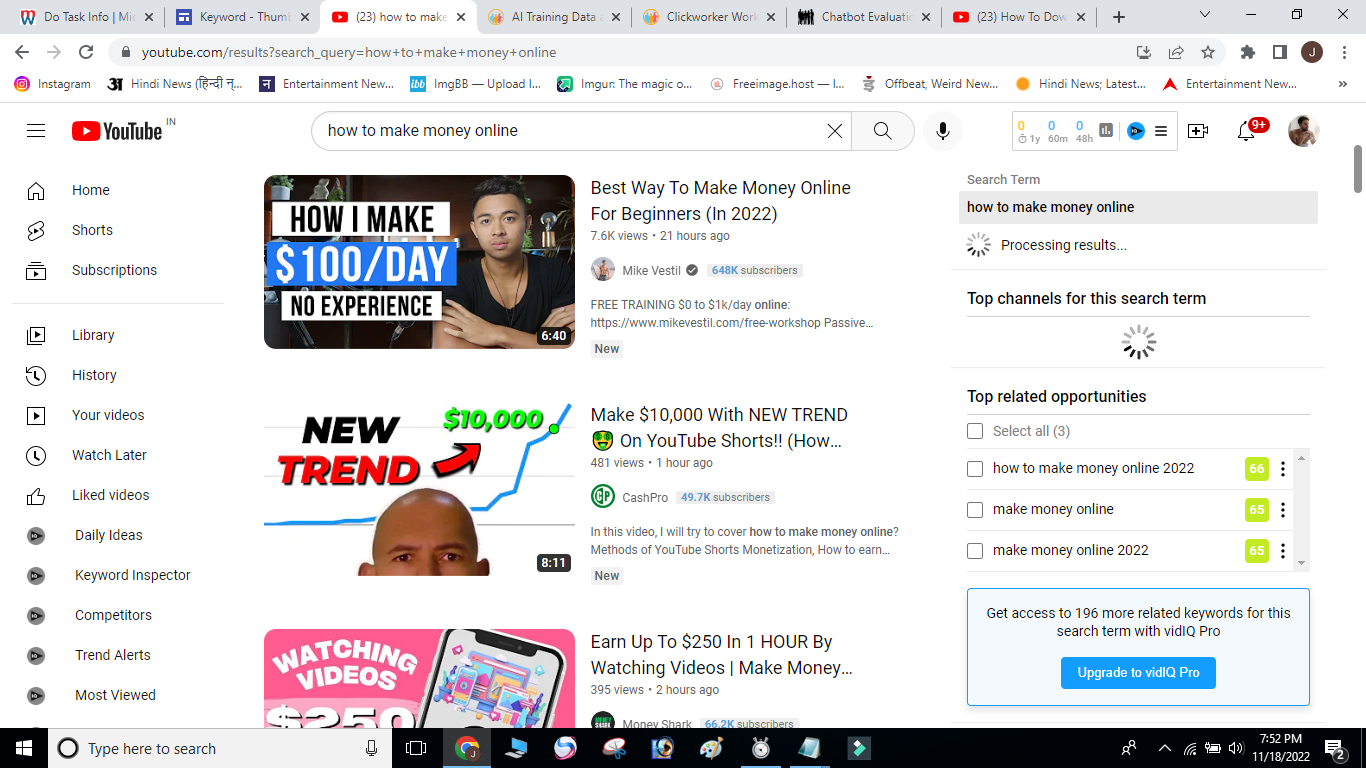Open the Windows Start menu
The image size is (1366, 768).
(x=24, y=748)
